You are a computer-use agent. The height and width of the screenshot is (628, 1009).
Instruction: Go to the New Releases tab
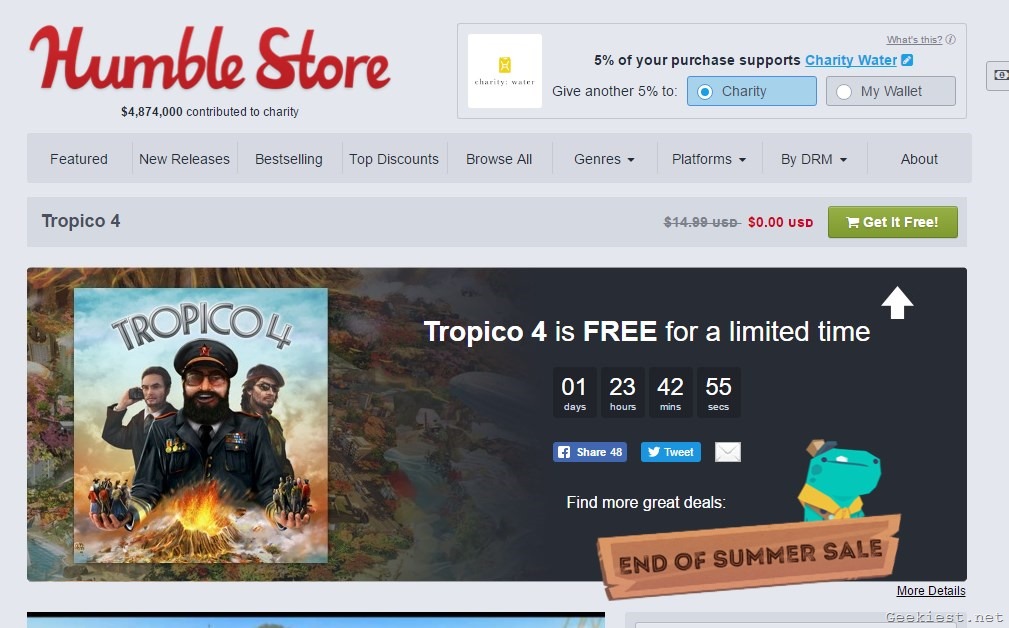[184, 159]
